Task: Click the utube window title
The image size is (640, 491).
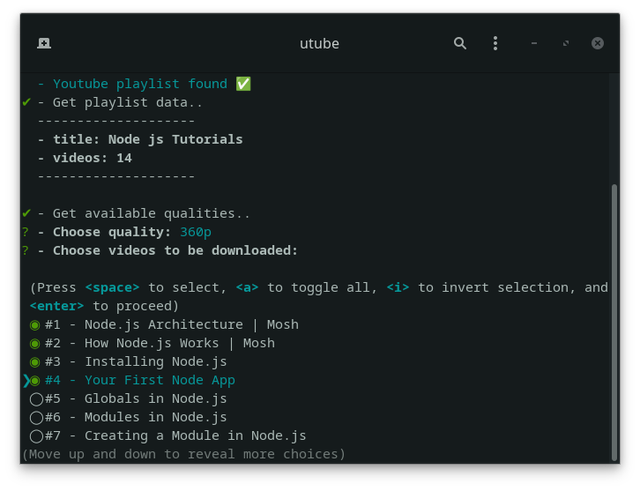Action: (x=319, y=44)
